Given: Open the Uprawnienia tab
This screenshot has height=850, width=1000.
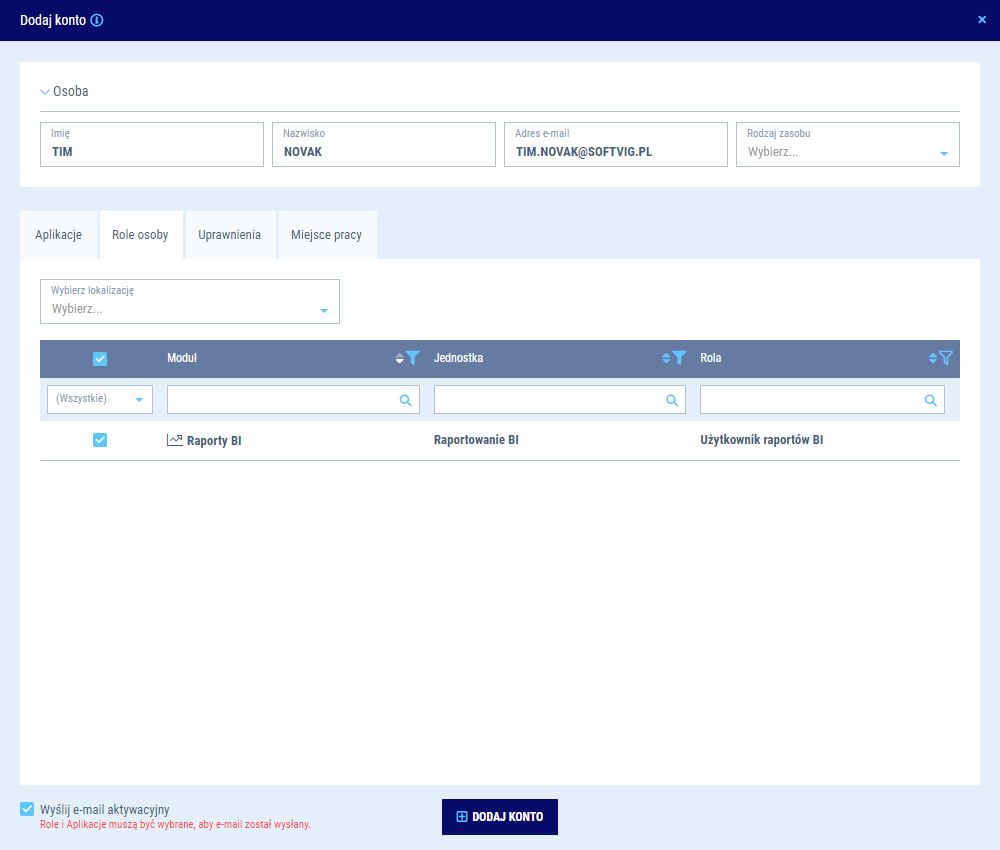Looking at the screenshot, I should 229,235.
